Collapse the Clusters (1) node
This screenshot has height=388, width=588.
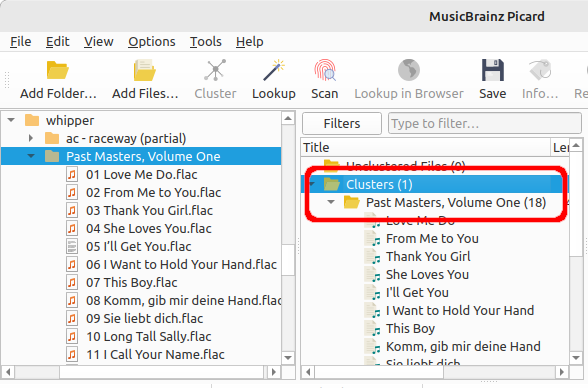312,184
